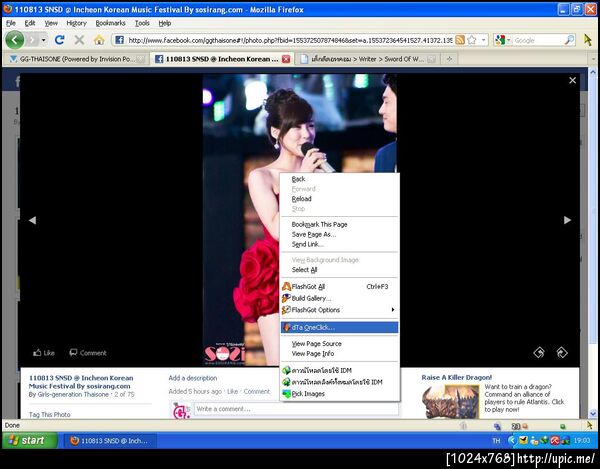Image resolution: width=600 pixels, height=469 pixels.
Task: Rotate photo left icon in viewer
Action: [539, 352]
